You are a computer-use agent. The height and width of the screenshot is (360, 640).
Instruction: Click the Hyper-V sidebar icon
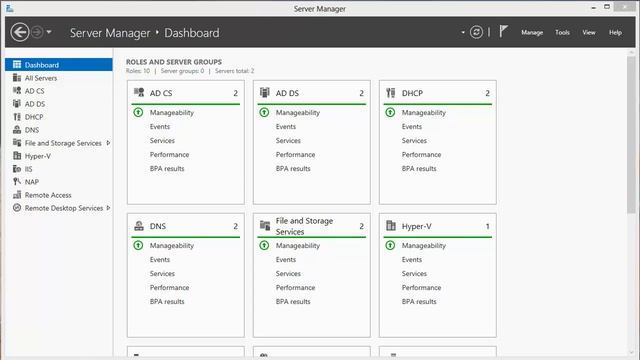(x=17, y=156)
